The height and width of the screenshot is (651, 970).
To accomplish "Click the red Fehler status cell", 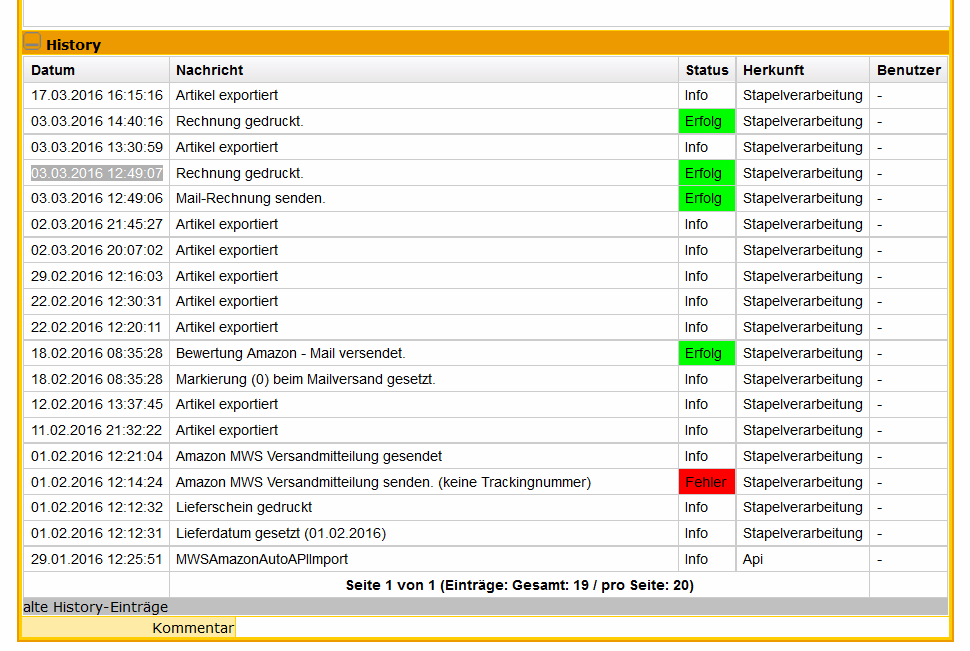I will (706, 482).
